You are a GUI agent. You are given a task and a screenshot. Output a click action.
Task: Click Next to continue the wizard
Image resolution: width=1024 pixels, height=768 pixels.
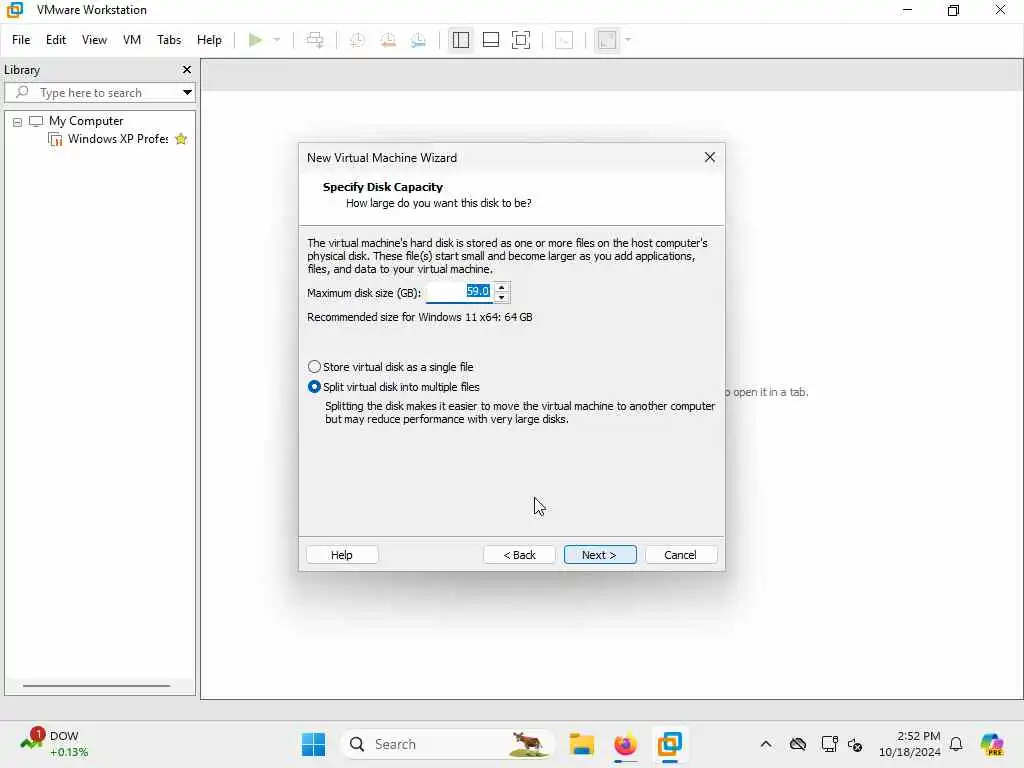600,555
